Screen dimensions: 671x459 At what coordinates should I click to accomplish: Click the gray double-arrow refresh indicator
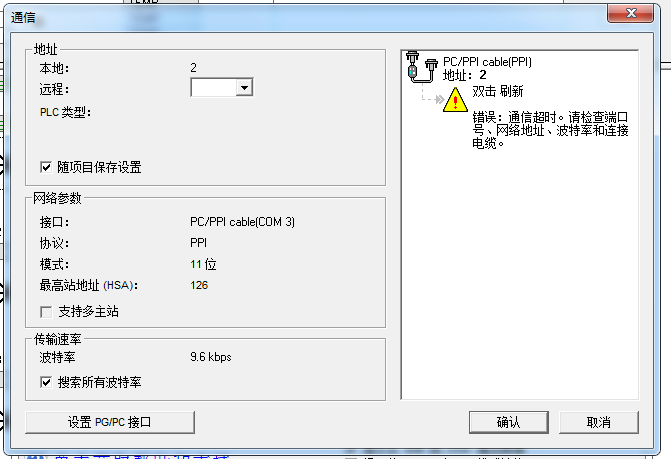click(x=439, y=100)
